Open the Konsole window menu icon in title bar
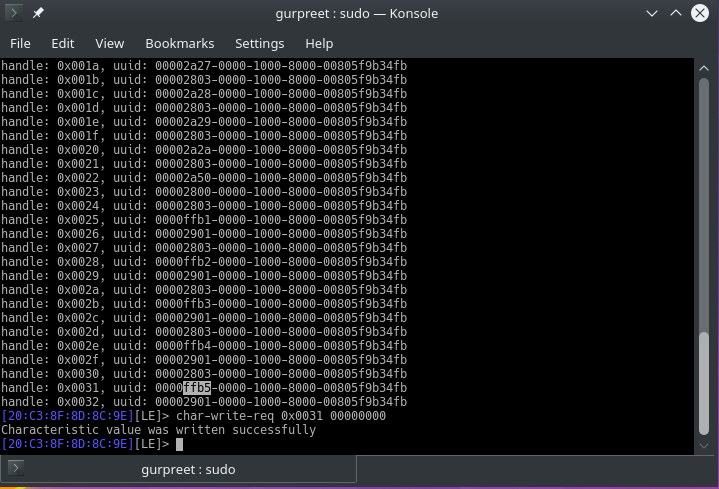This screenshot has width=719, height=489. 13,14
